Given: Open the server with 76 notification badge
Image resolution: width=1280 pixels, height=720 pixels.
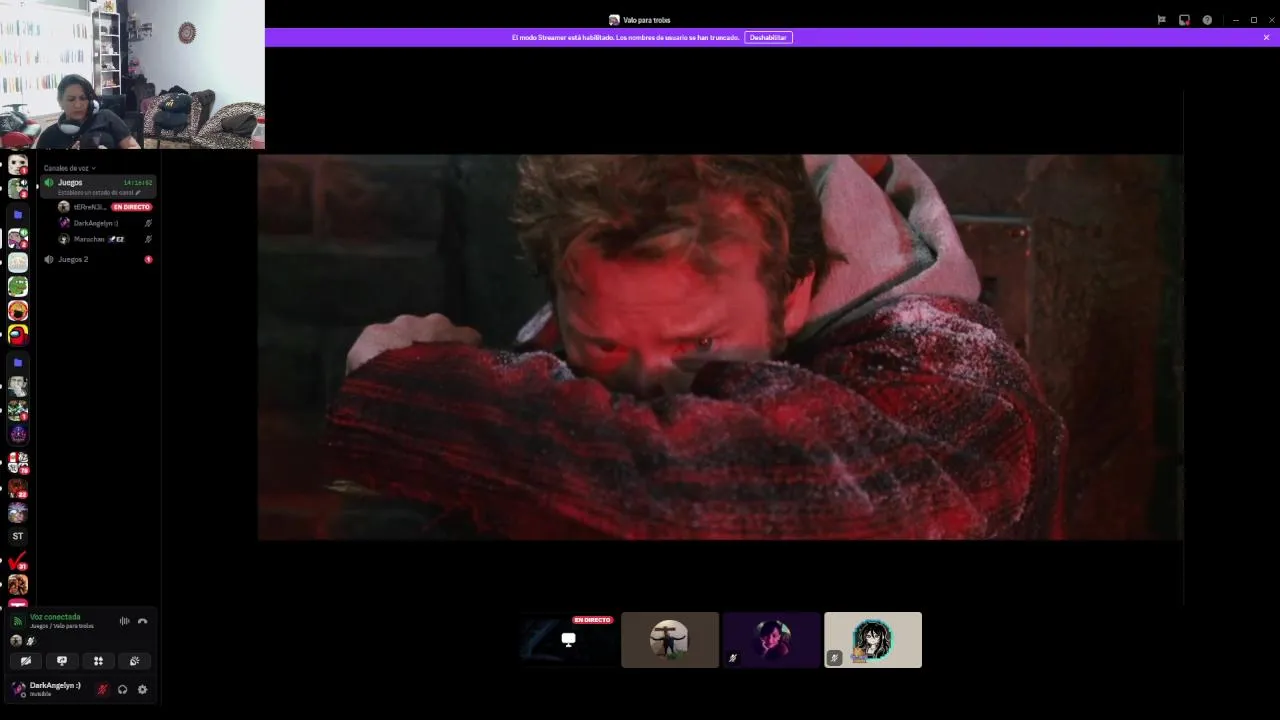Looking at the screenshot, I should 18,462.
